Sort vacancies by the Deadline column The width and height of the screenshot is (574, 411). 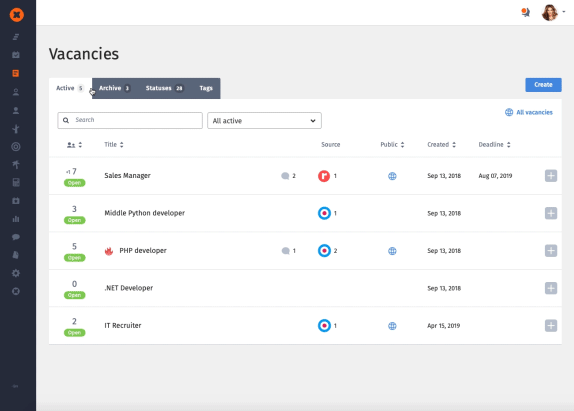494,145
